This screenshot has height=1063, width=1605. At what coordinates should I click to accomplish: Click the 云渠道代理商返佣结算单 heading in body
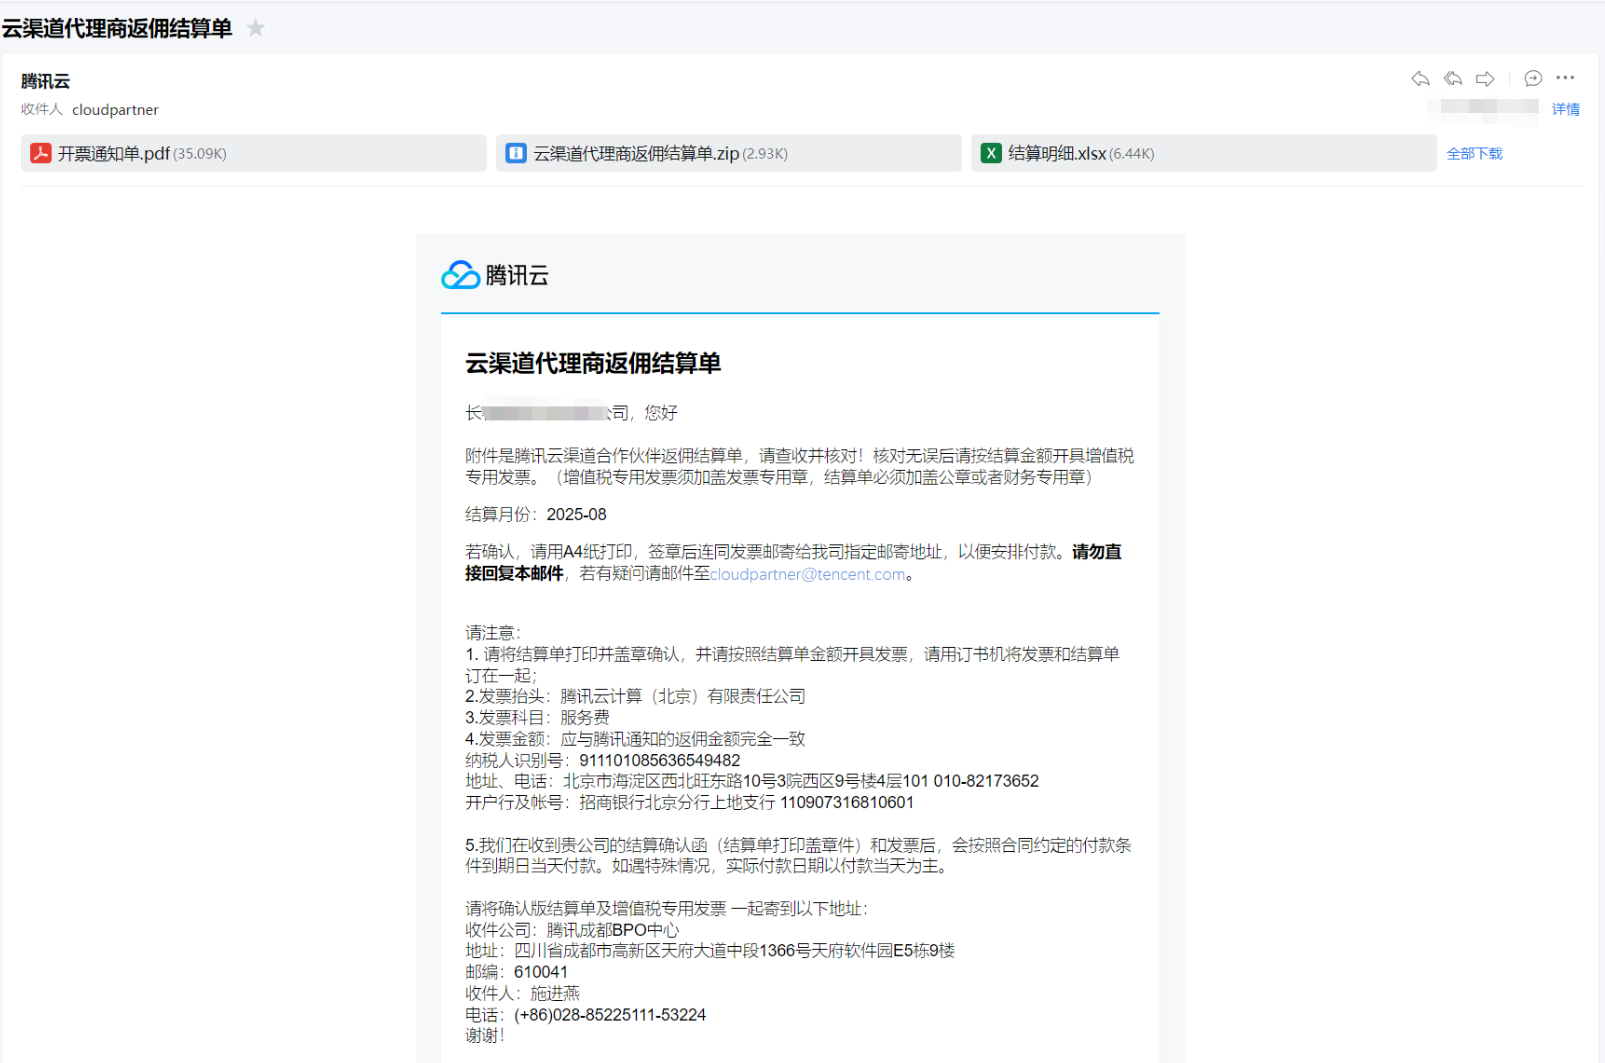click(x=593, y=363)
